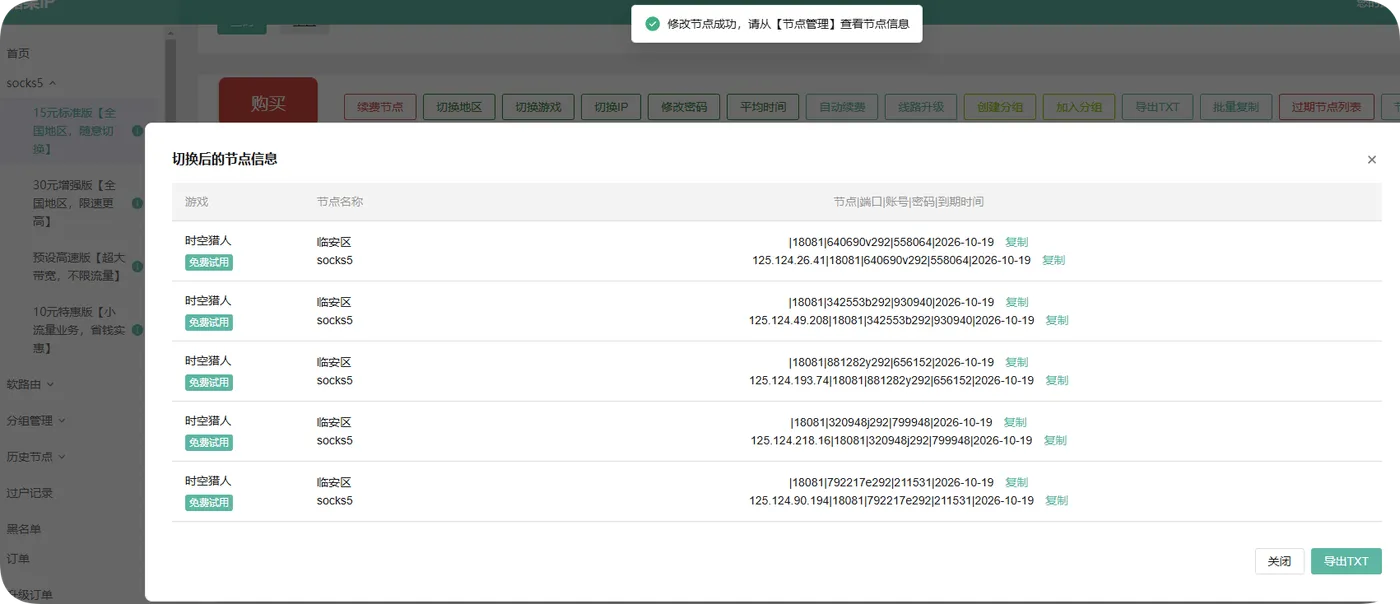The width and height of the screenshot is (1400, 604).
Task: Click the 切换游戏 toolbar button
Action: point(538,107)
